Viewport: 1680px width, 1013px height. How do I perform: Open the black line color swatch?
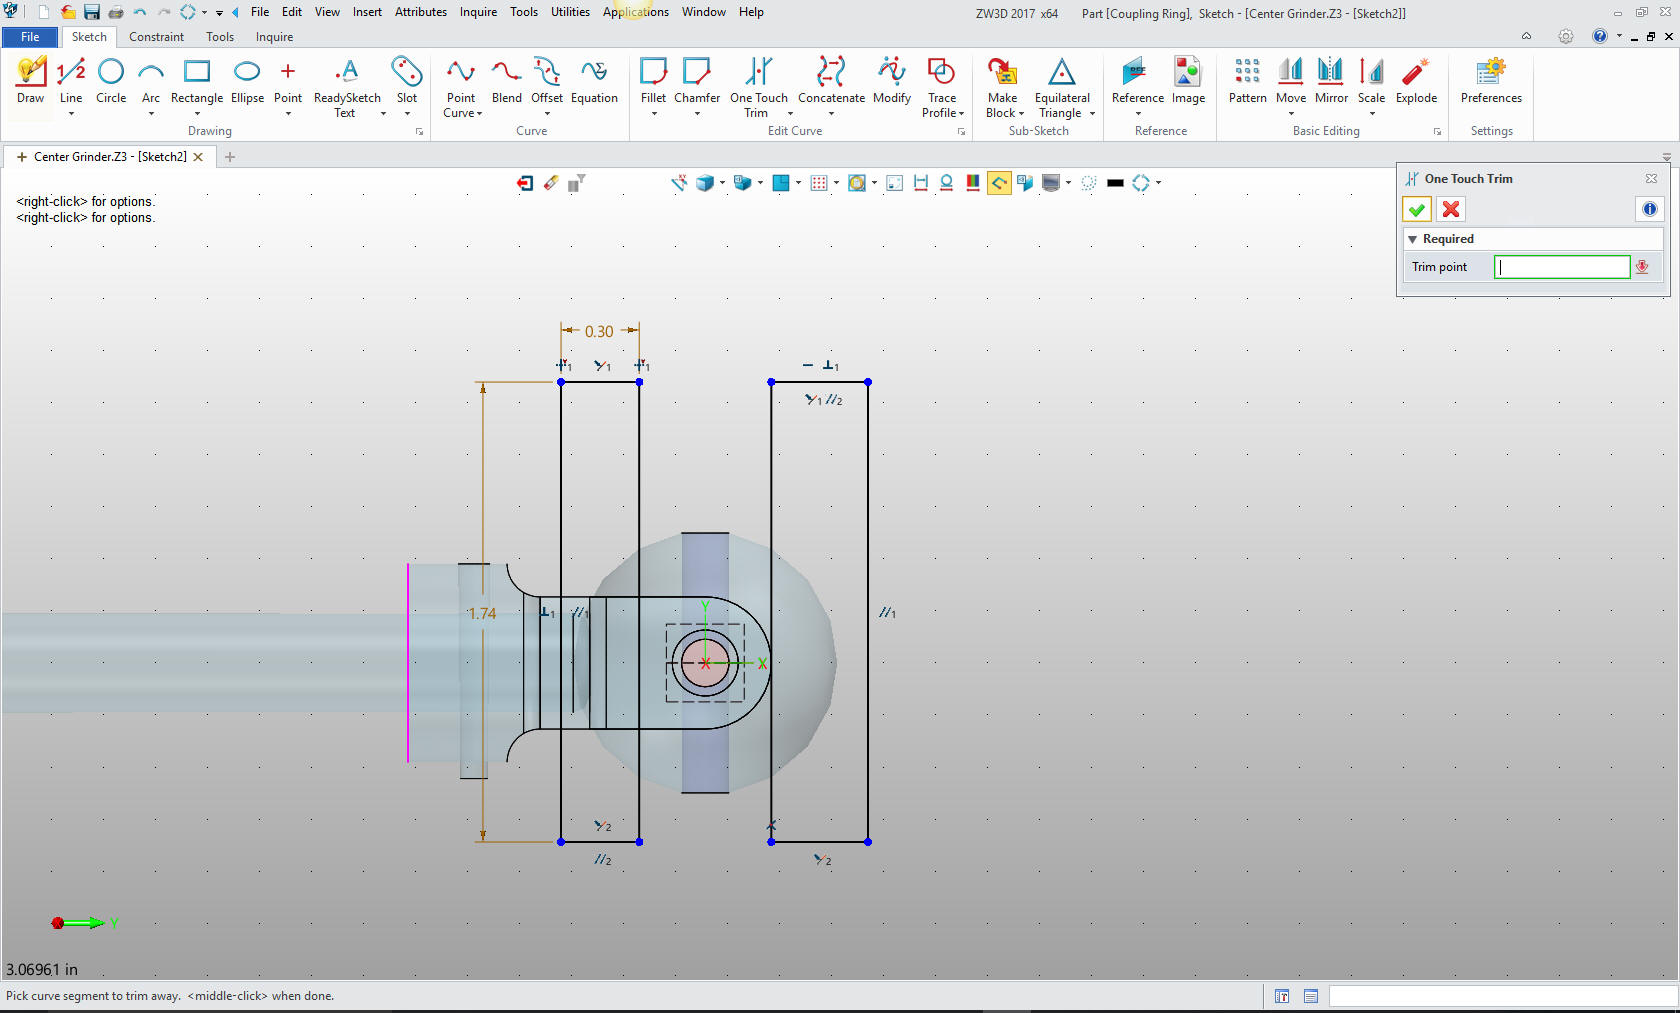(x=1116, y=183)
